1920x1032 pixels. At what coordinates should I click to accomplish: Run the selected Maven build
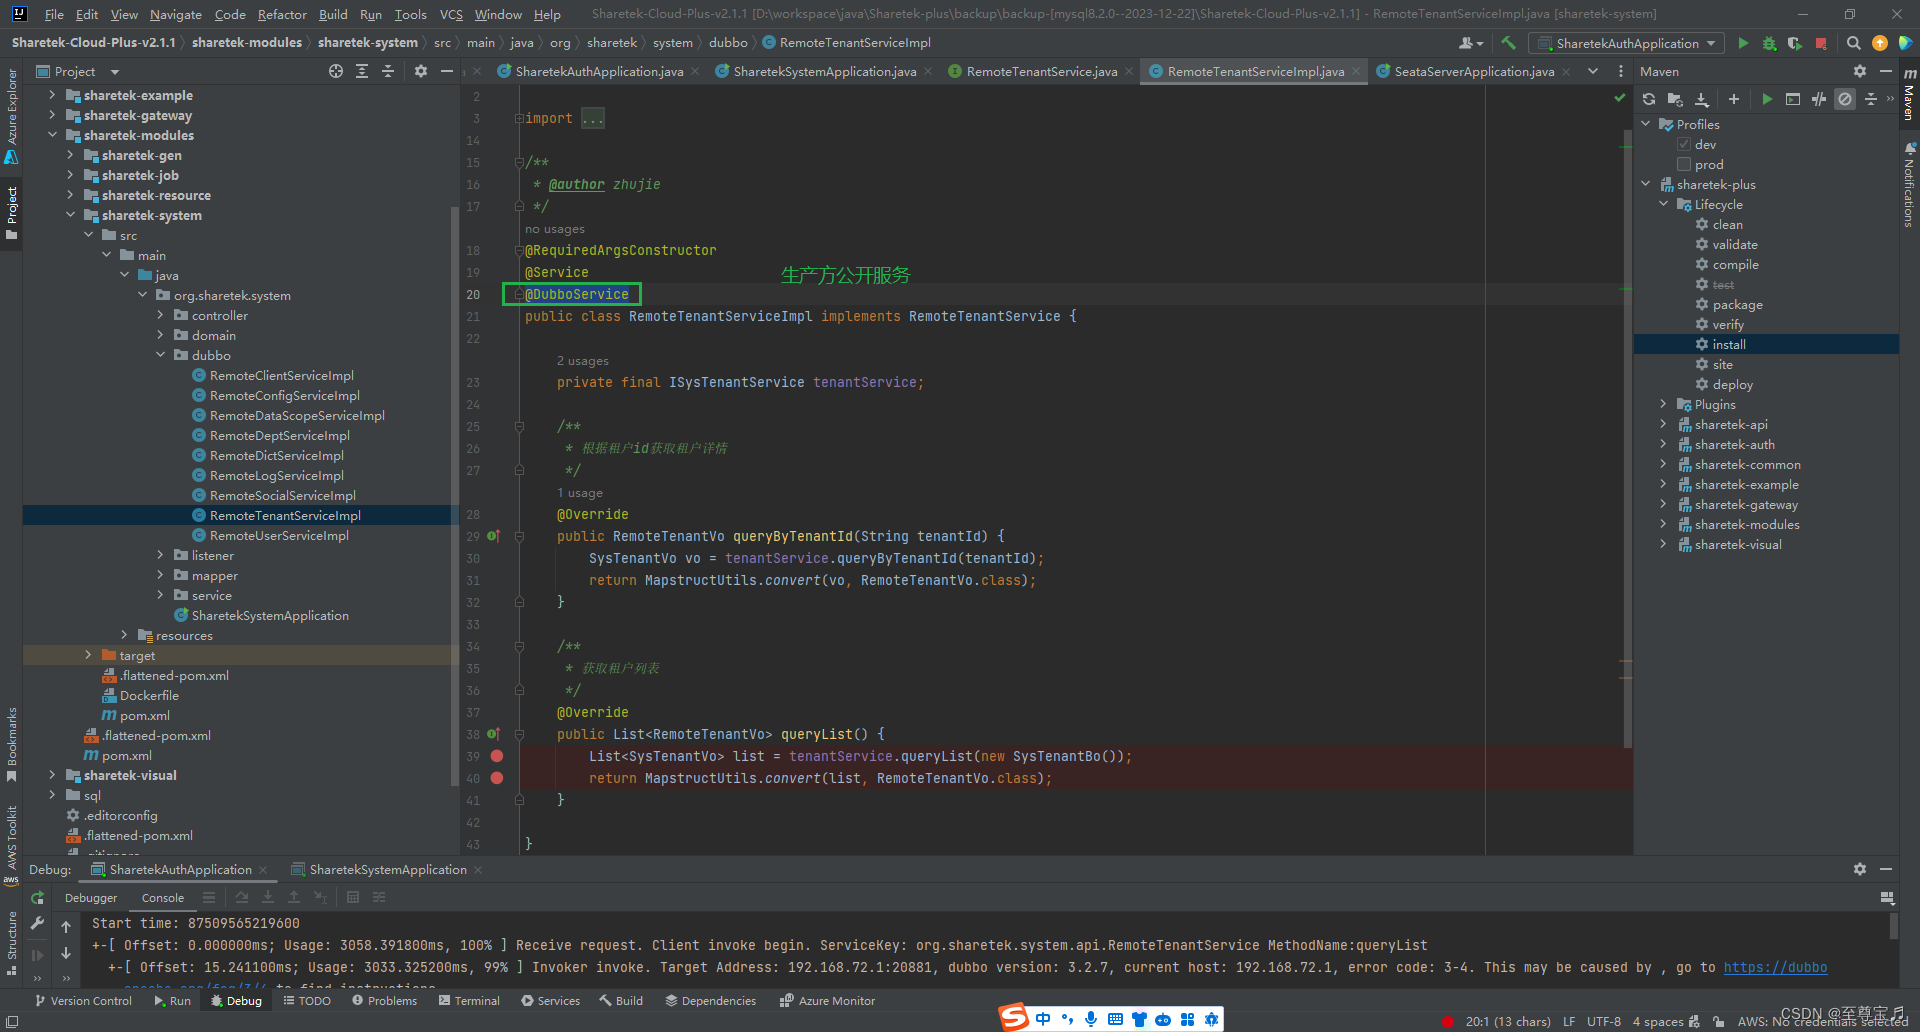coord(1767,99)
